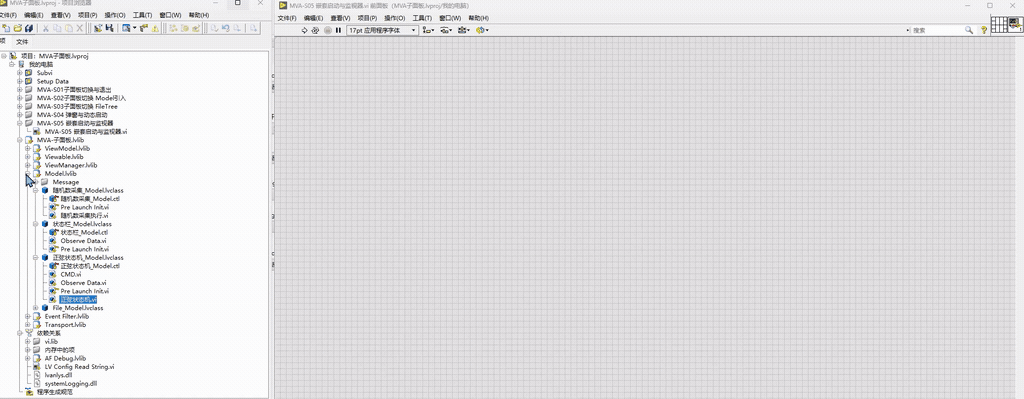Select 我的电脑 node in the project tree
This screenshot has width=1024, height=399.
tap(41, 65)
